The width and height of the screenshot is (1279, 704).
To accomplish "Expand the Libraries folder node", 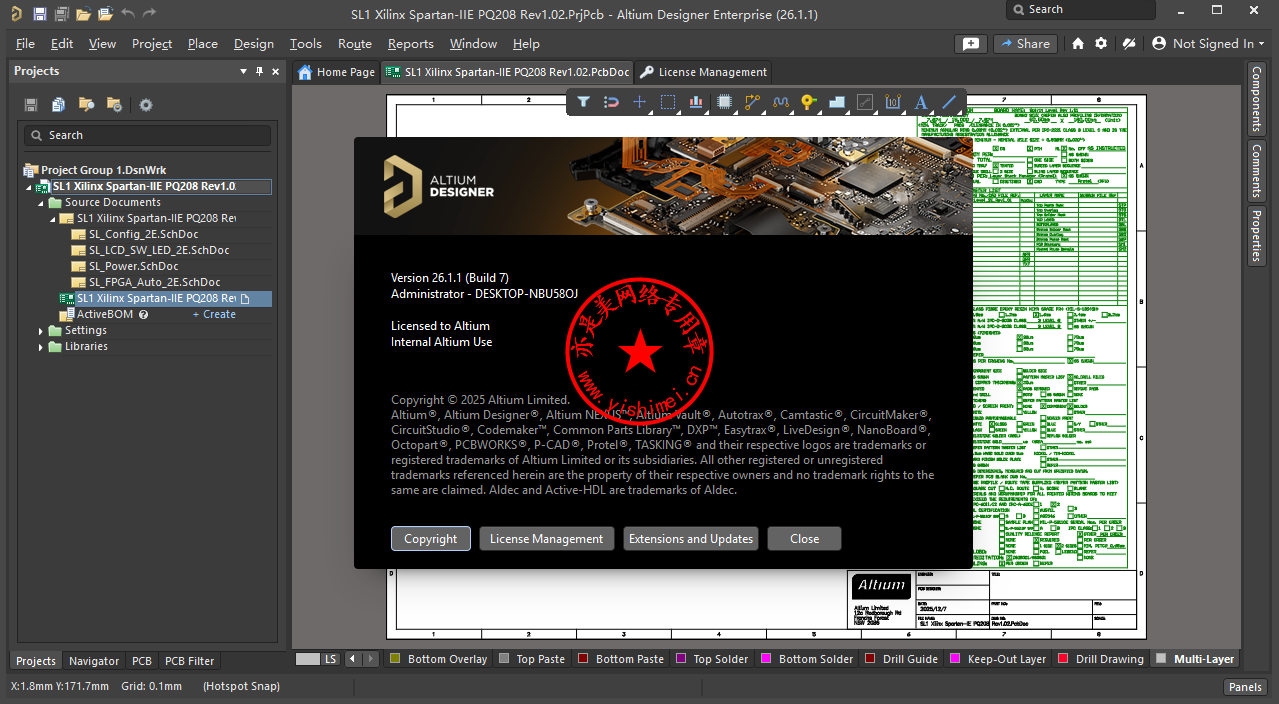I will click(x=41, y=347).
